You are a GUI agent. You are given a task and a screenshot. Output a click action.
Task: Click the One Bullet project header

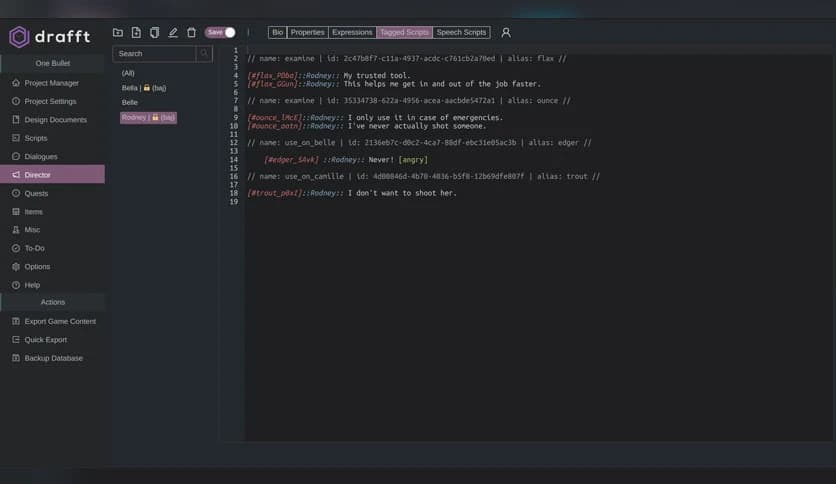(x=52, y=63)
